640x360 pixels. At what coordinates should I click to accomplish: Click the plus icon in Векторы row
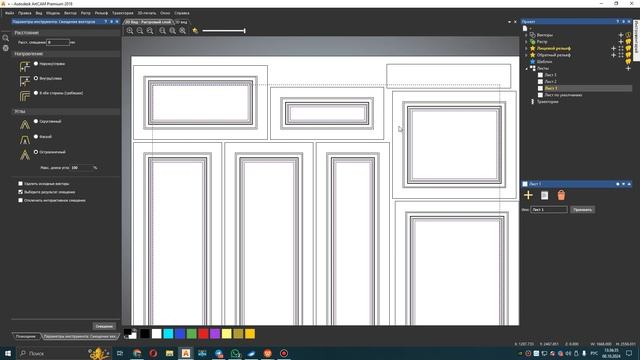click(621, 35)
